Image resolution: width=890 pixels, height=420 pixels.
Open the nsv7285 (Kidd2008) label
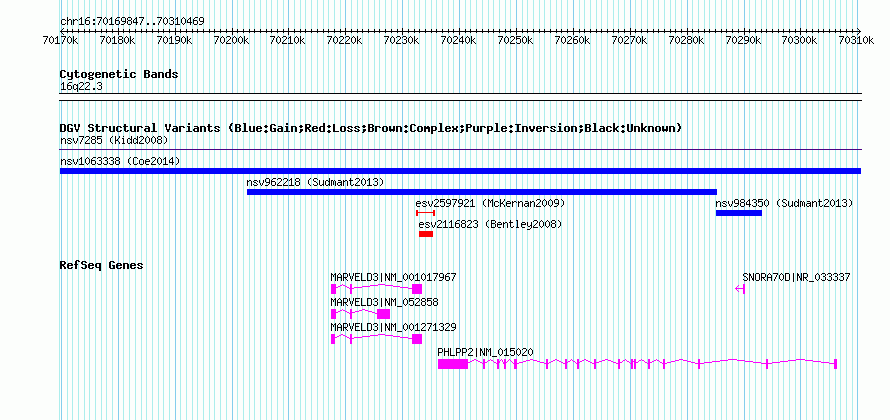pyautogui.click(x=114, y=140)
